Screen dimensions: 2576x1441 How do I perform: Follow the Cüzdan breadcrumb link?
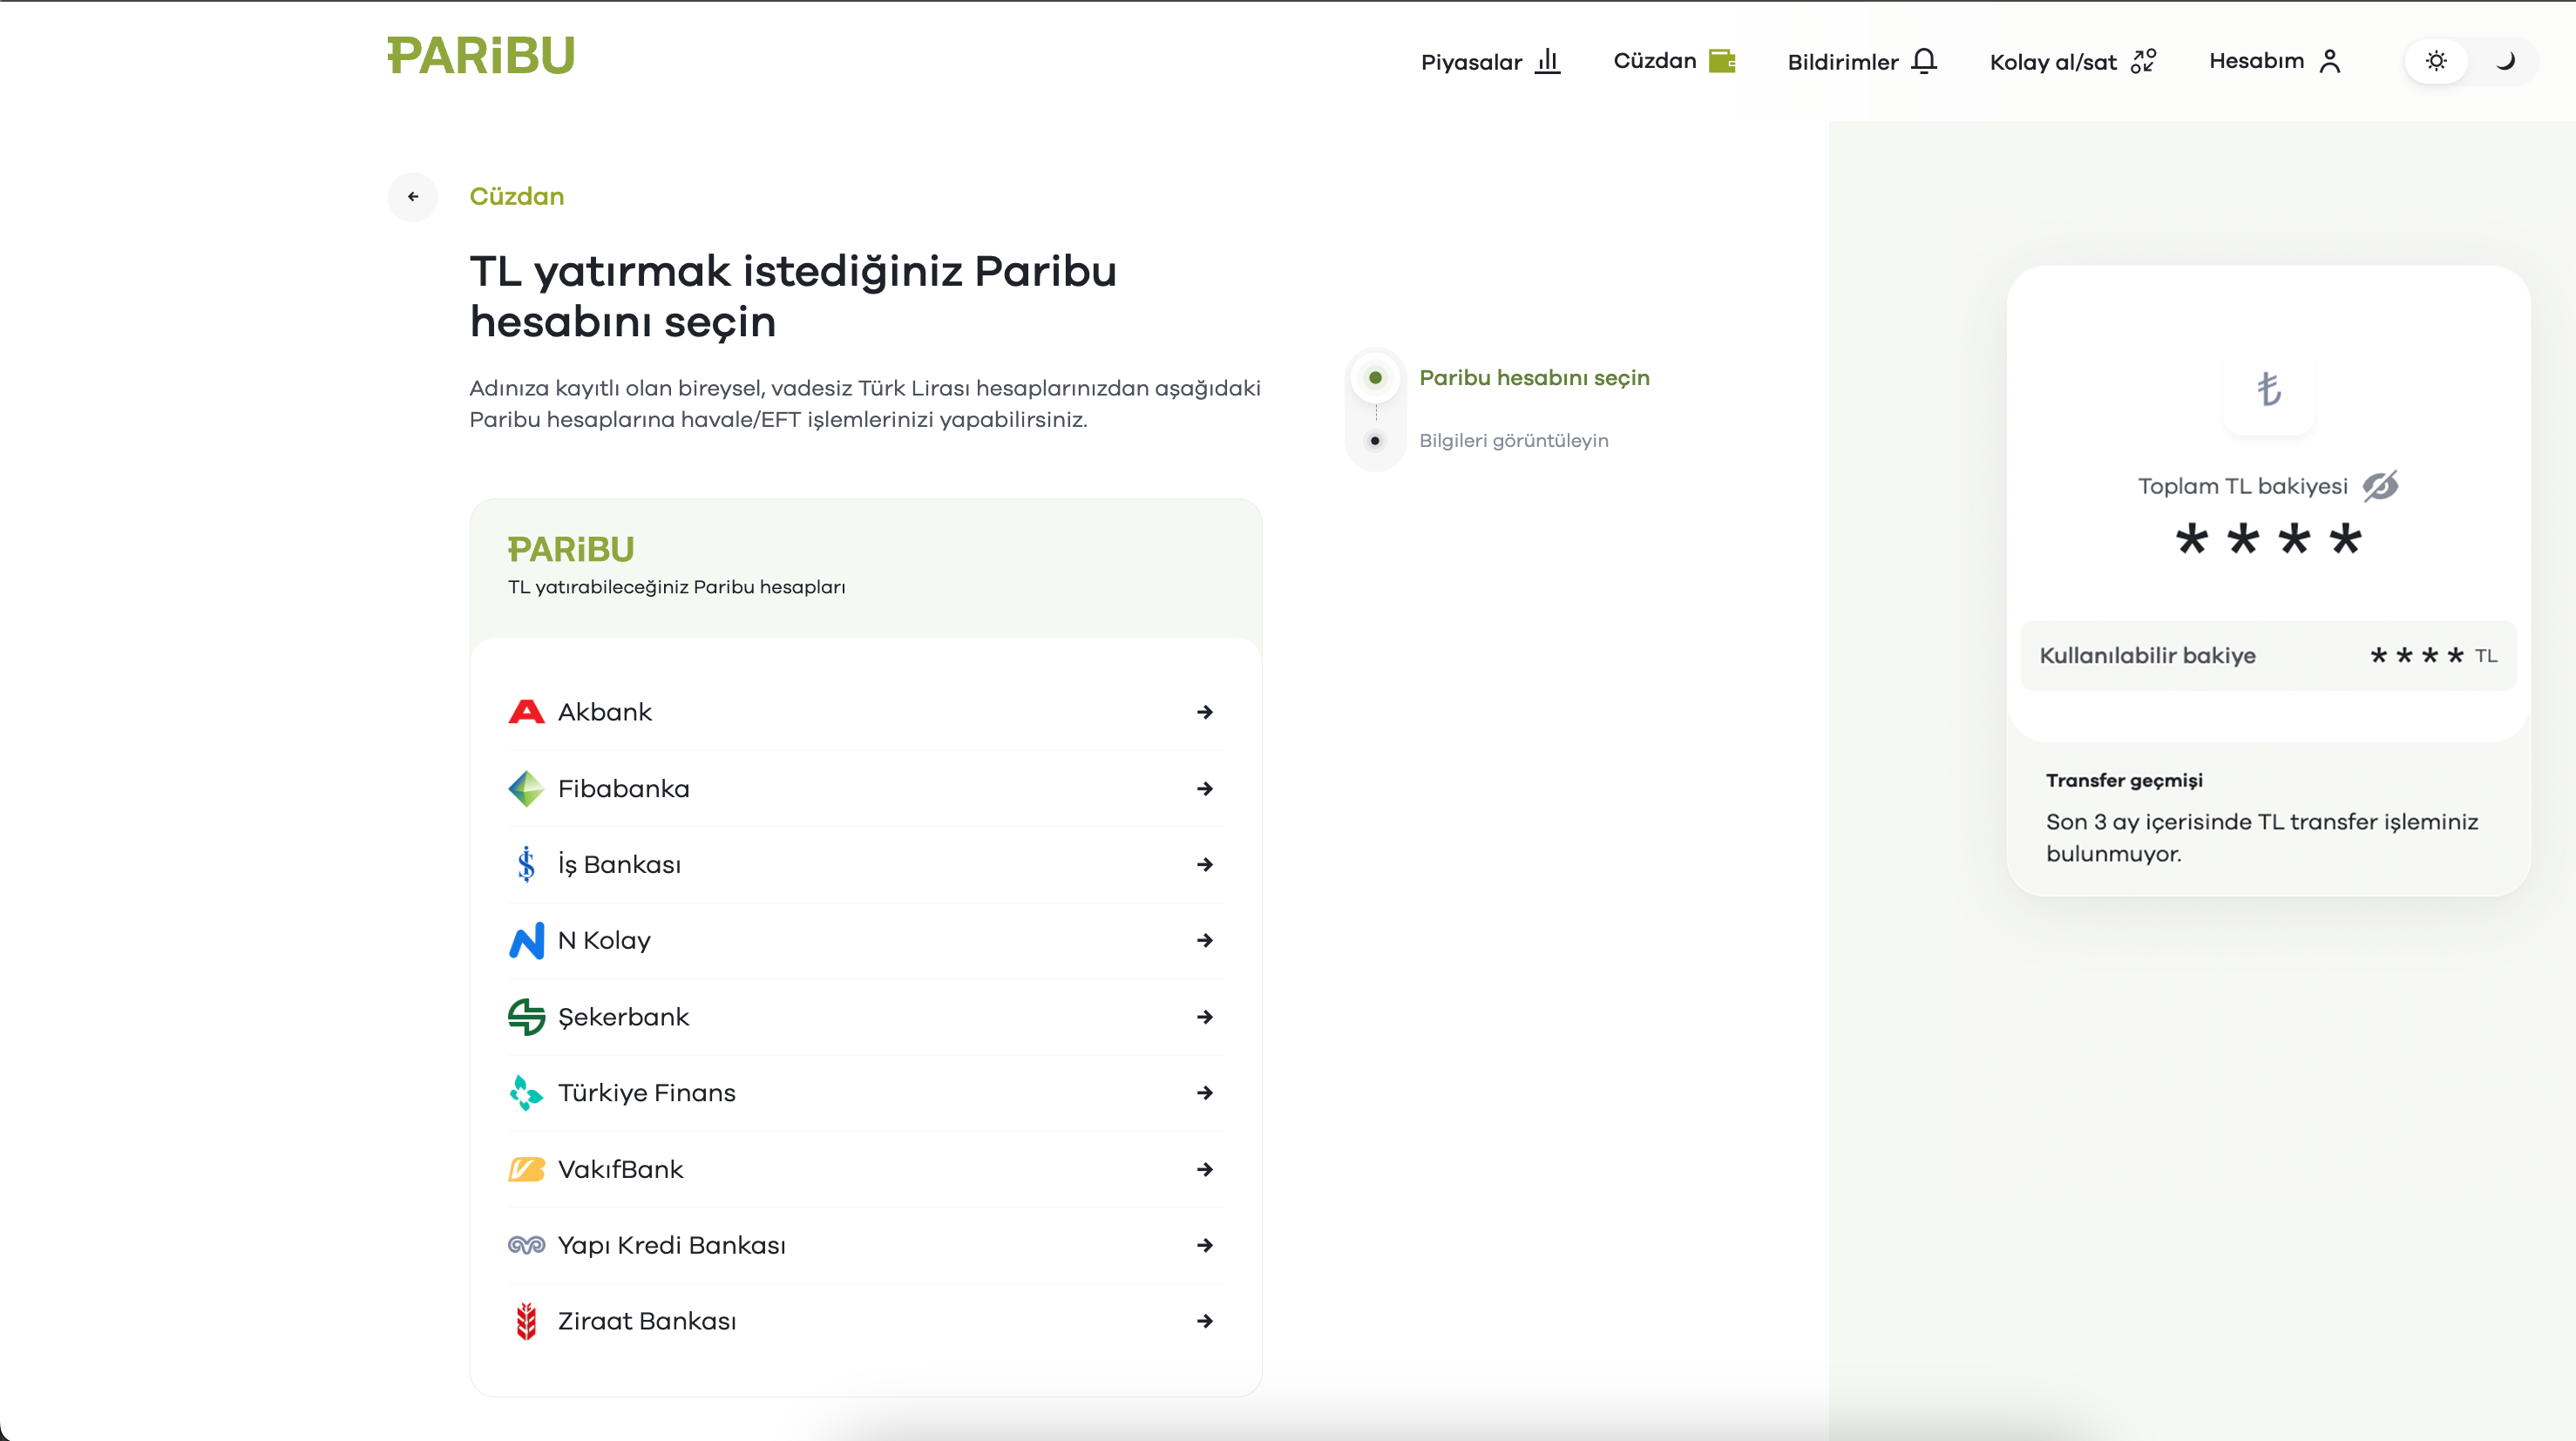point(517,196)
